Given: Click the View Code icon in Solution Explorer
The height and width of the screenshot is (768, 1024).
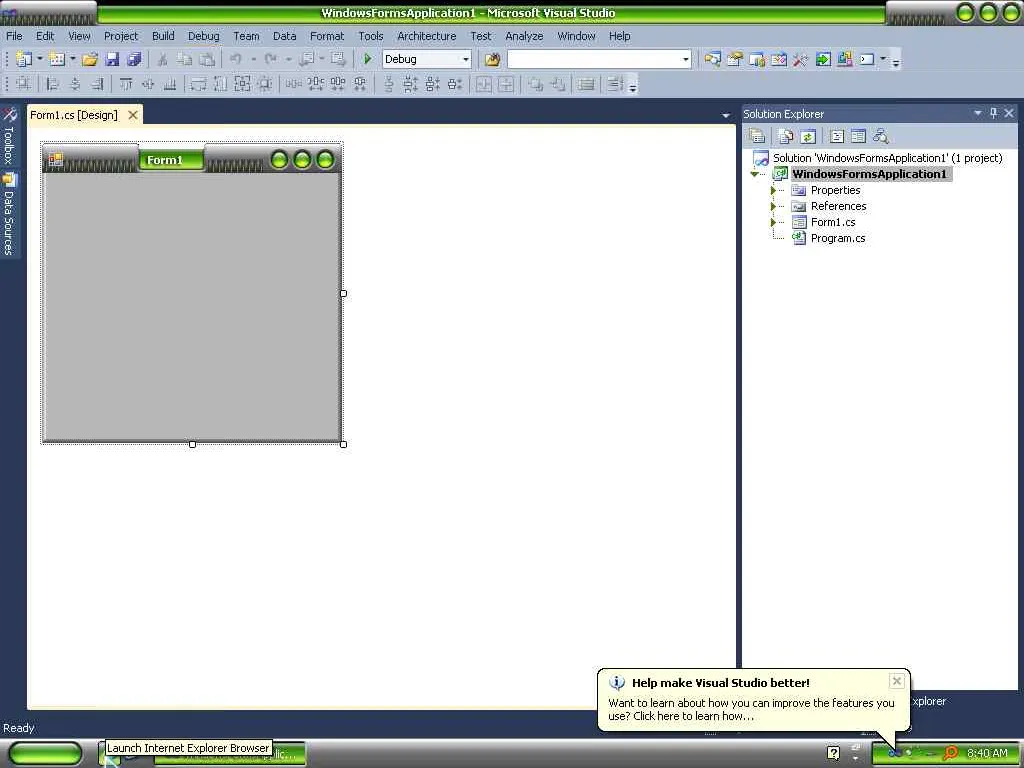Looking at the screenshot, I should (837, 136).
